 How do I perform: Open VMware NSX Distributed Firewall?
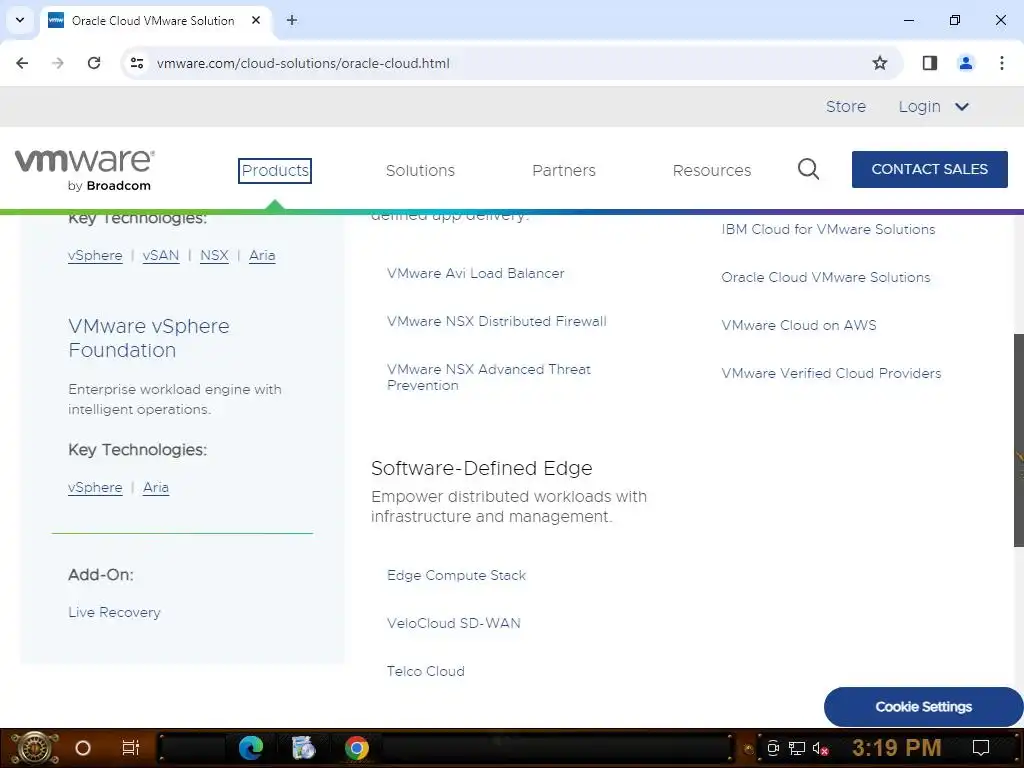coord(496,321)
